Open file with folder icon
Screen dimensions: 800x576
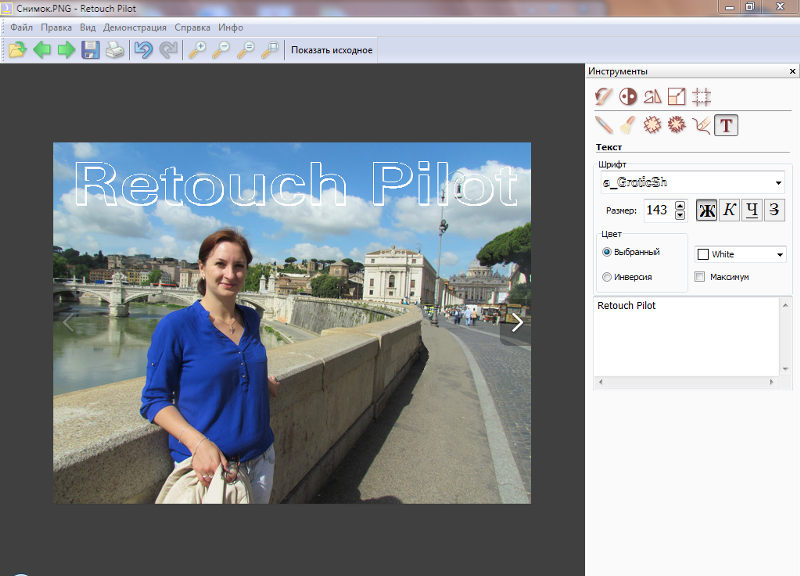pyautogui.click(x=17, y=50)
